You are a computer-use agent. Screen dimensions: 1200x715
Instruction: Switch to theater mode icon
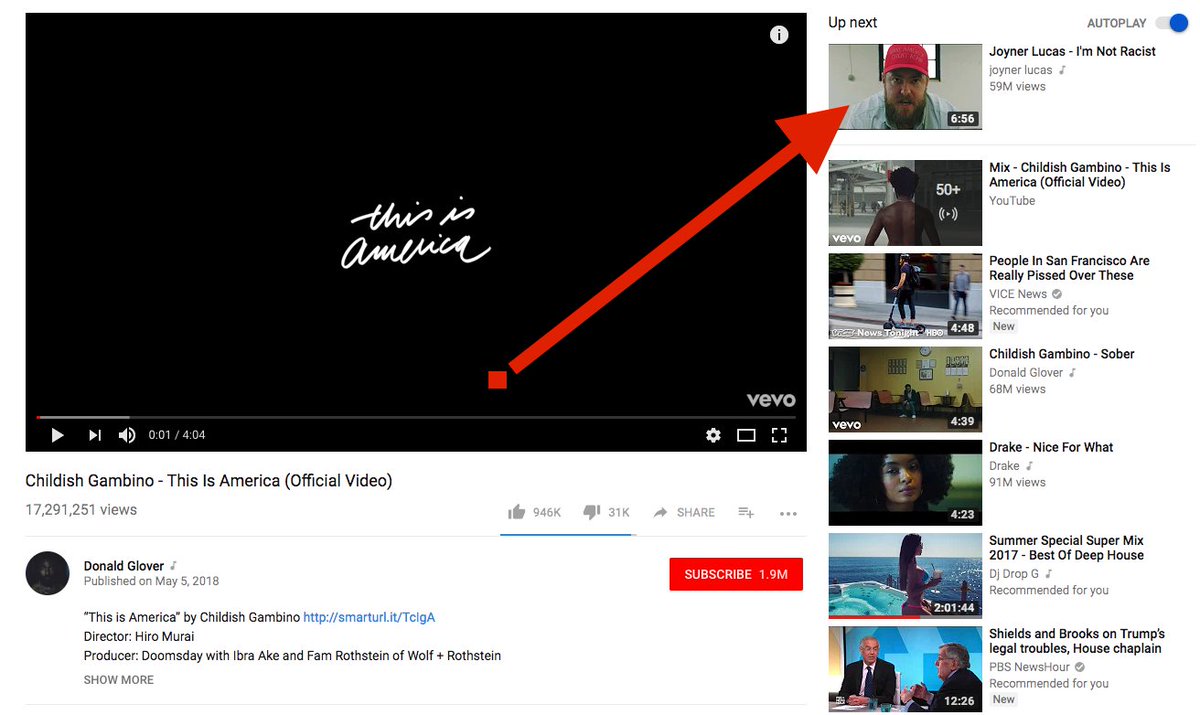pos(746,435)
